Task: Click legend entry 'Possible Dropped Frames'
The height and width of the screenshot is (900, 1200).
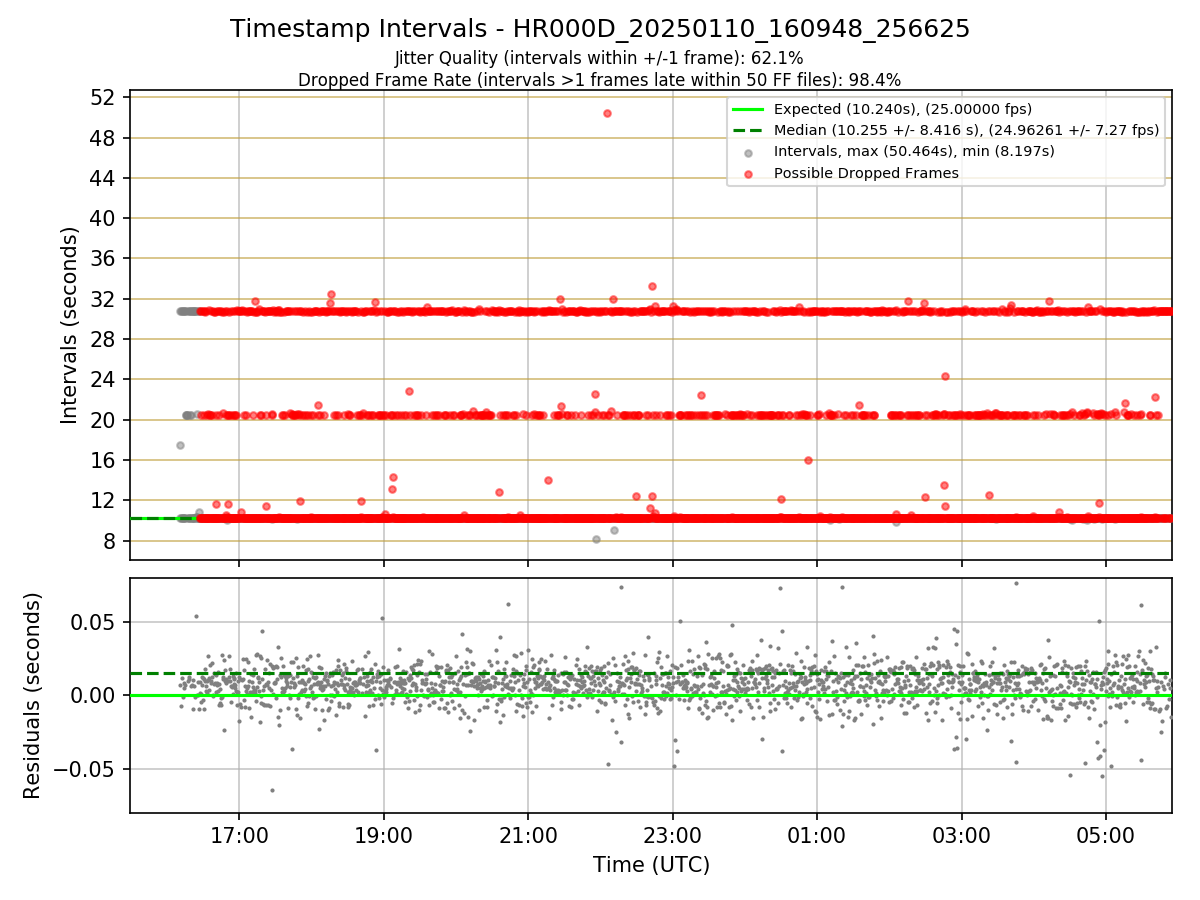Action: click(866, 173)
